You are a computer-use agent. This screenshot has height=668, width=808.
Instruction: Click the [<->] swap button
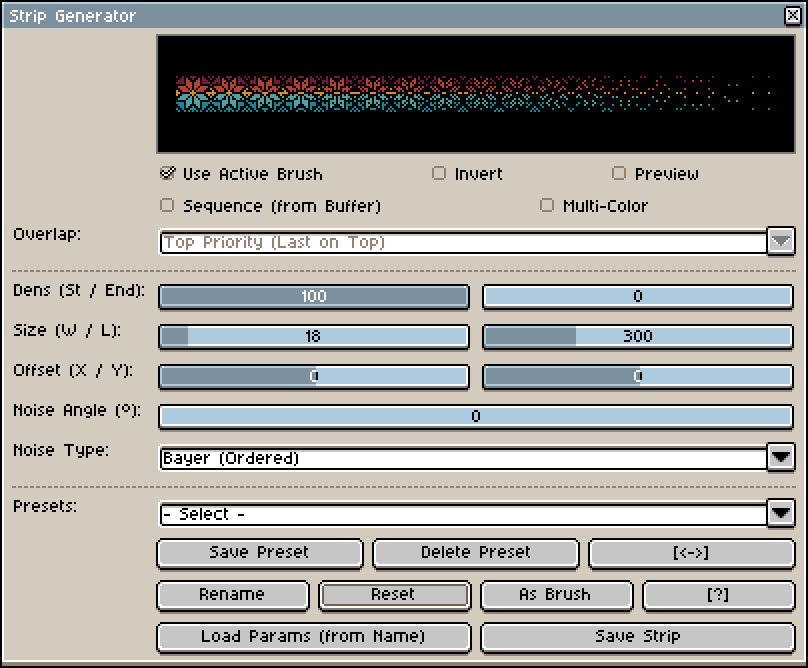click(x=692, y=553)
